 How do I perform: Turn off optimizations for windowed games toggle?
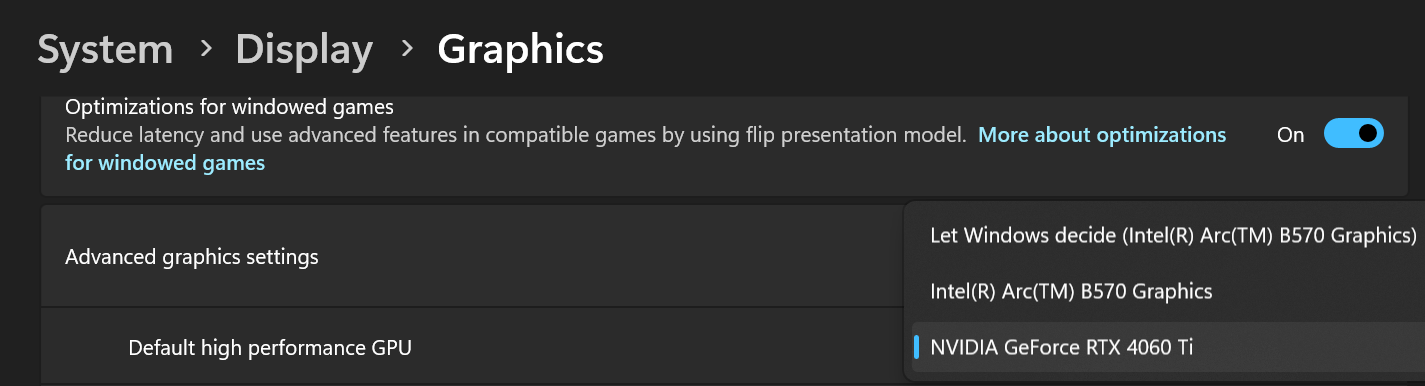[x=1353, y=134]
